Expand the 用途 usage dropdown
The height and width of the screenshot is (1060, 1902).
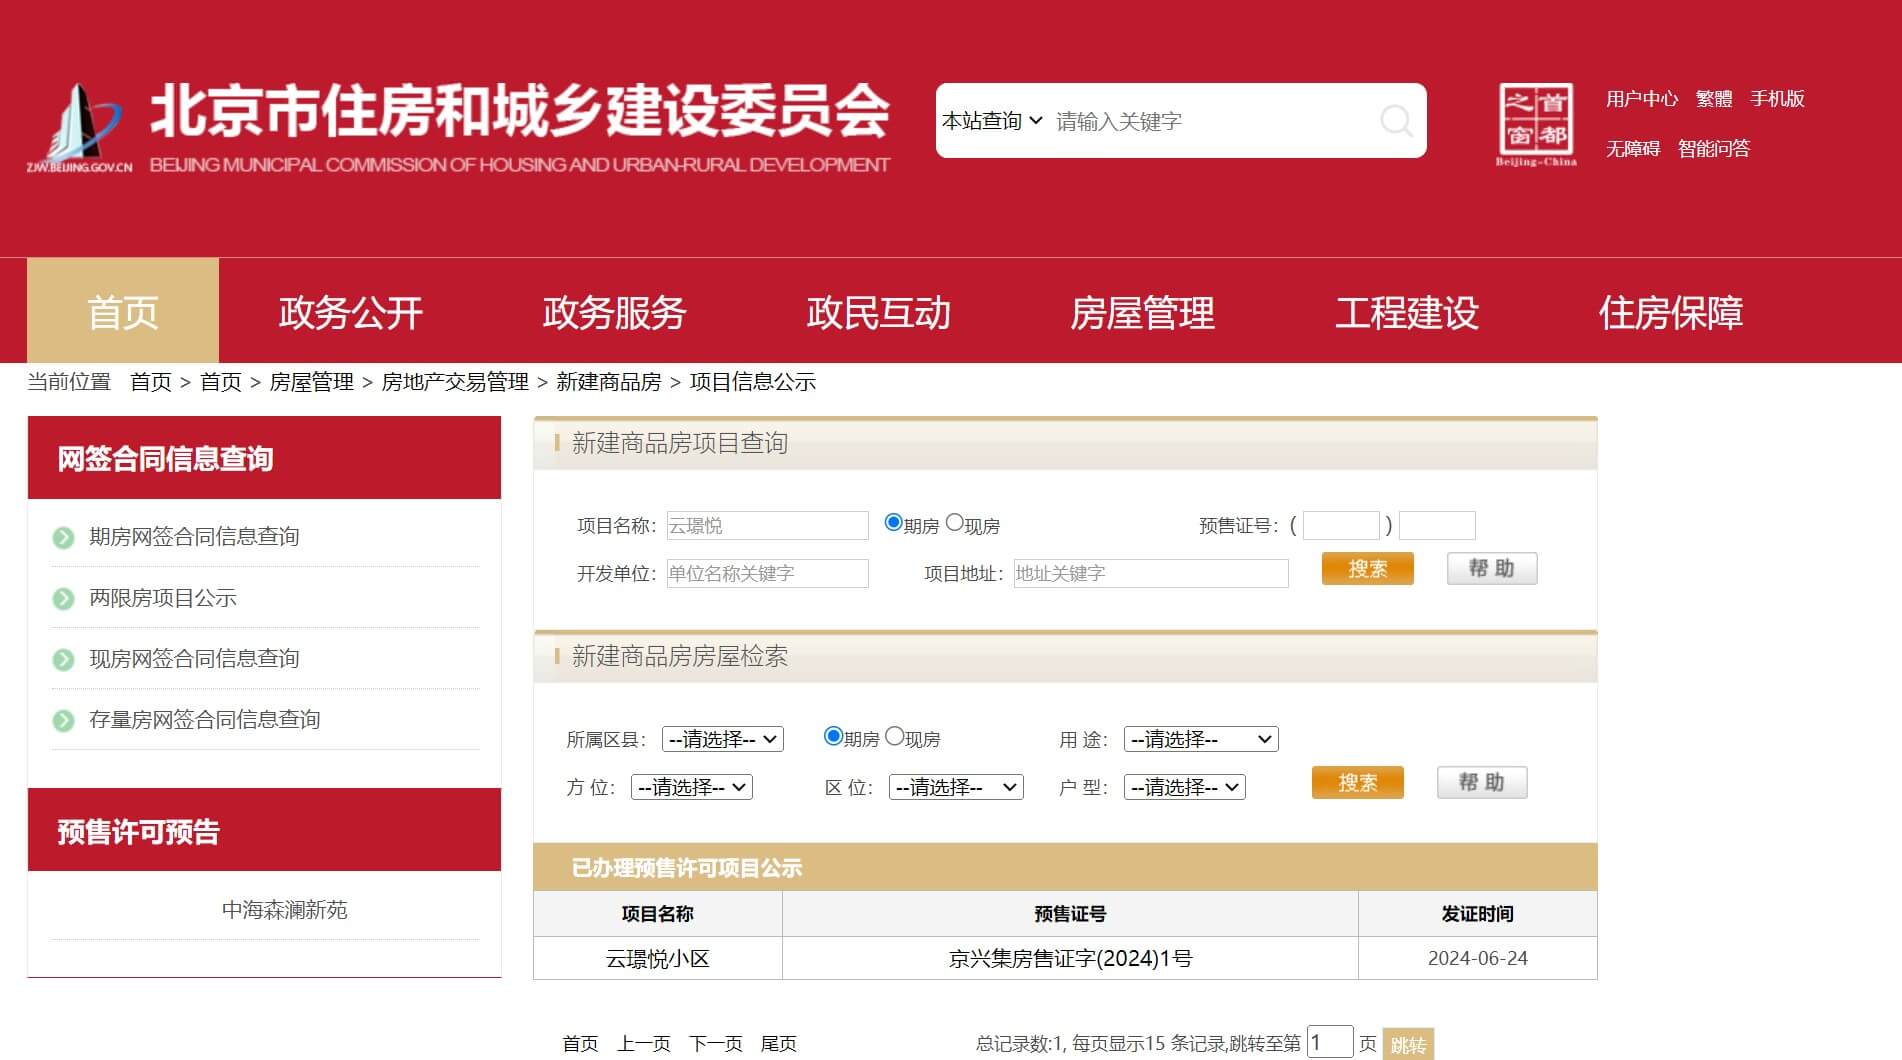1200,739
